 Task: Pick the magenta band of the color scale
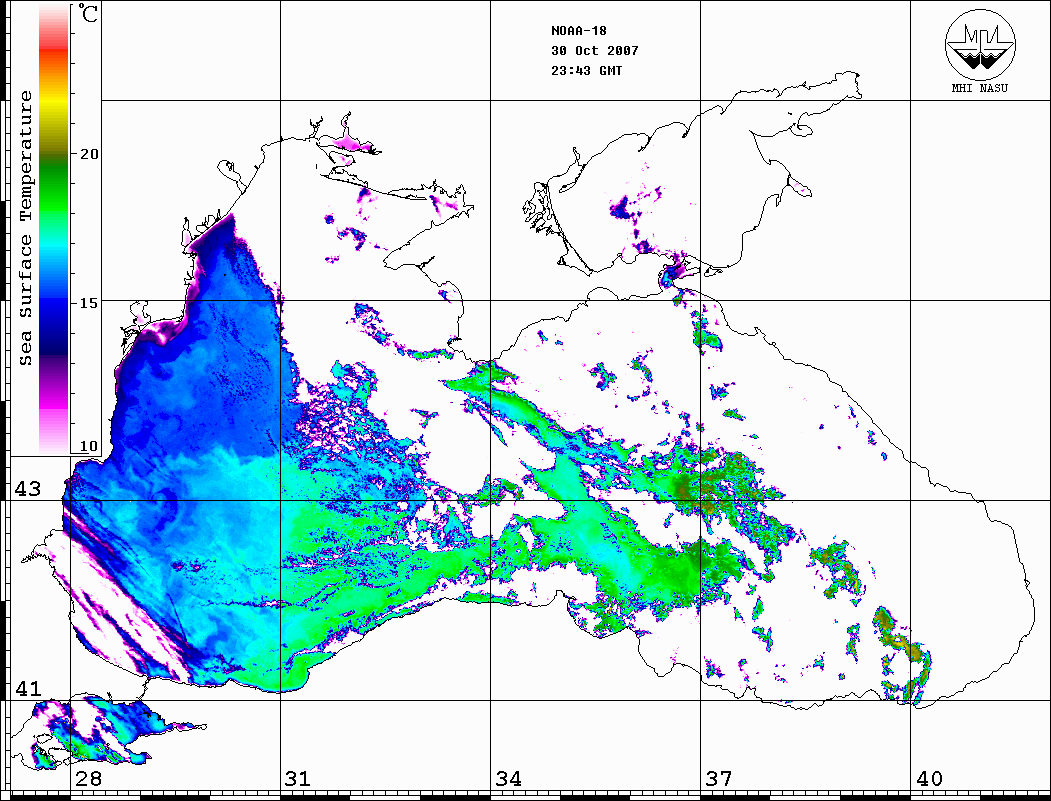point(54,401)
